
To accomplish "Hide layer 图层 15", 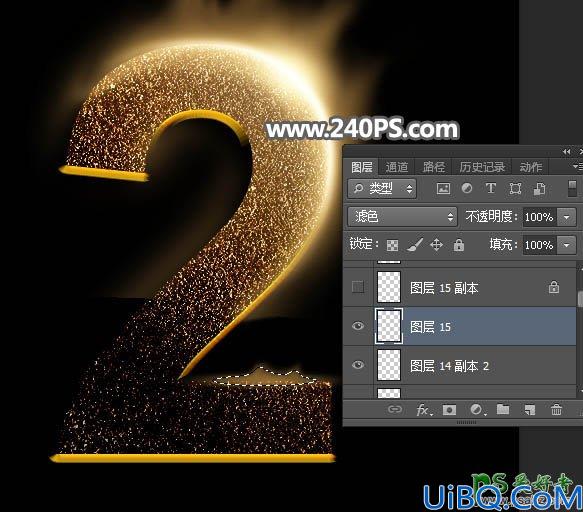I will click(x=358, y=326).
